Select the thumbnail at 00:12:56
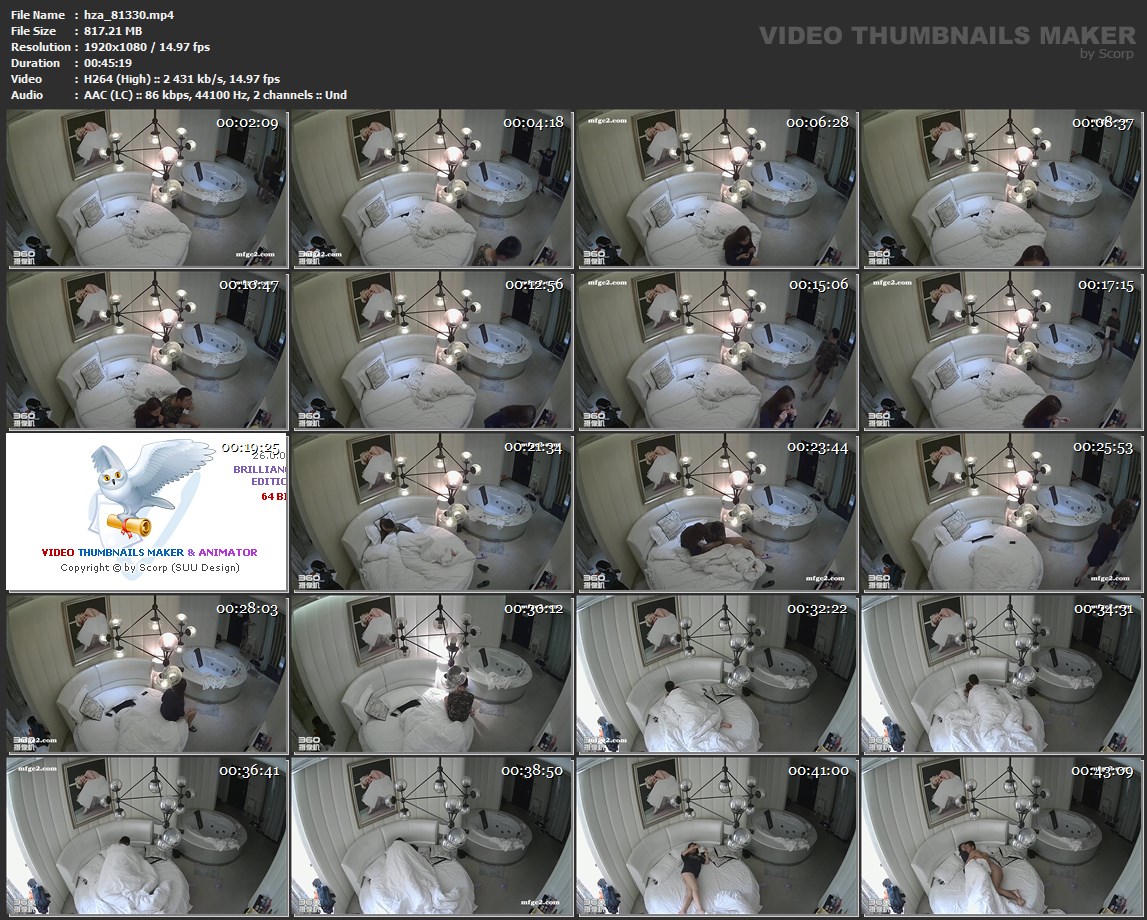Image resolution: width=1147 pixels, height=920 pixels. [x=432, y=350]
